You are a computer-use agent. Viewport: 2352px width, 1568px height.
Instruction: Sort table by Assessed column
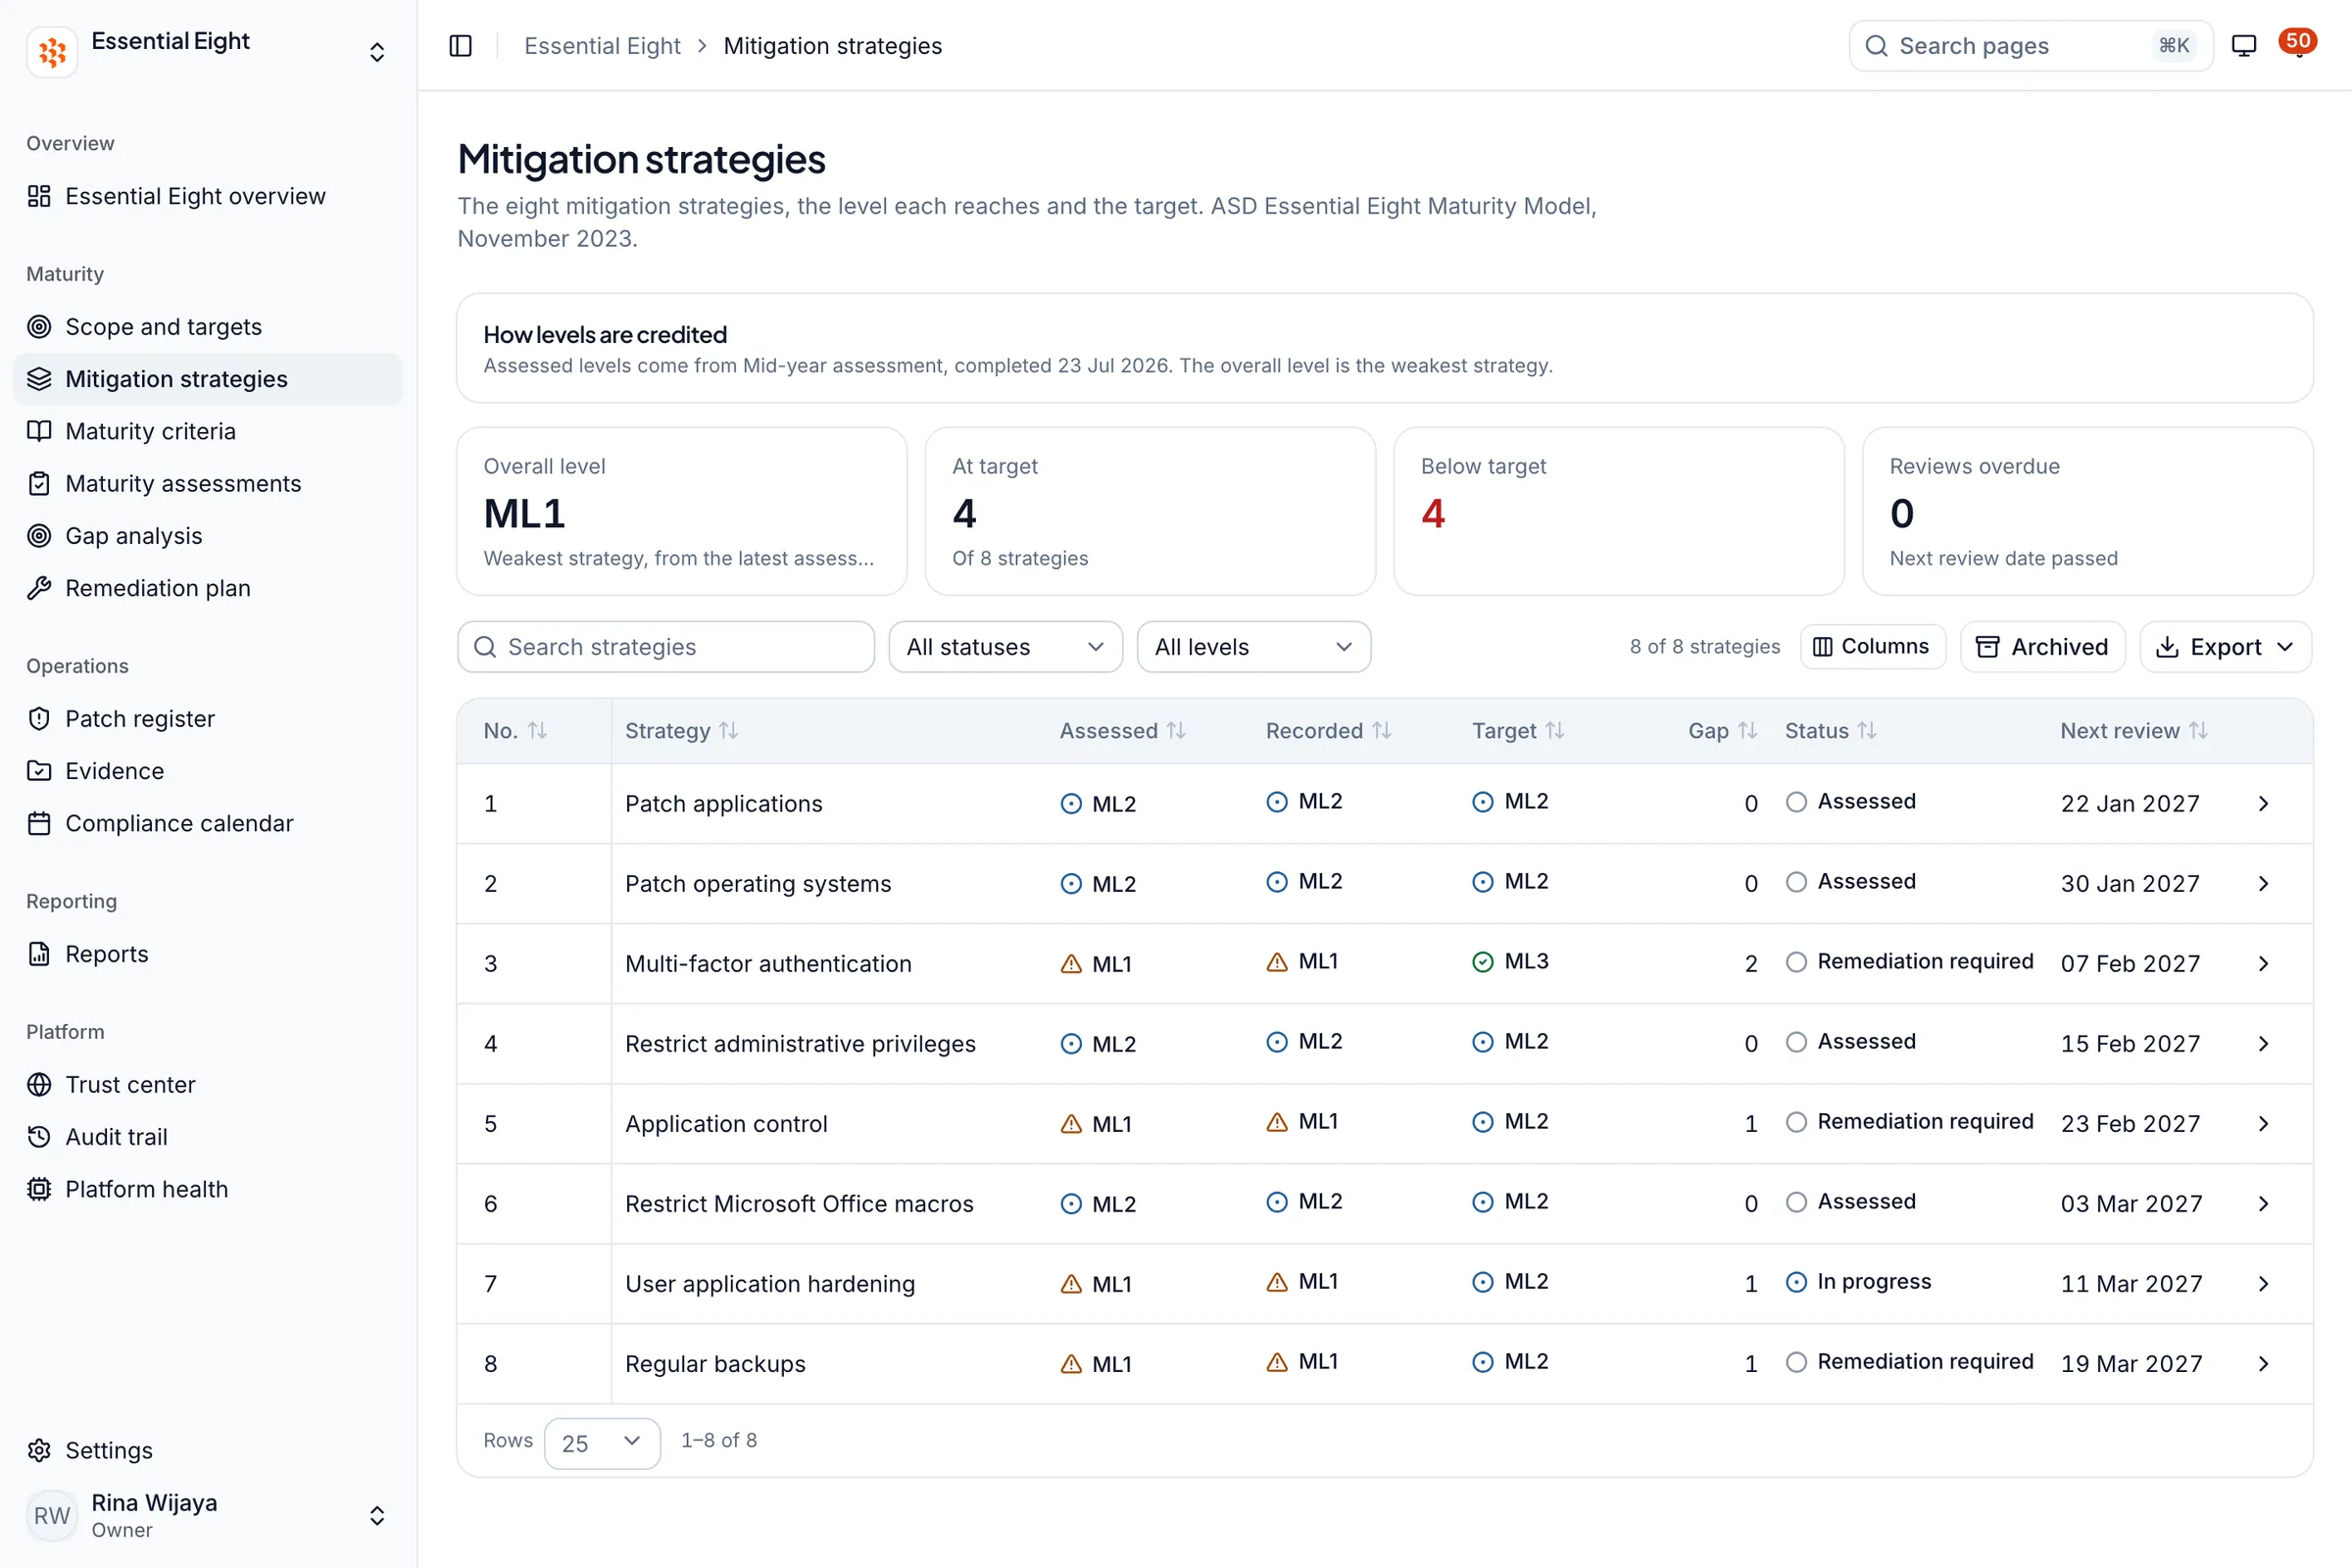point(1122,731)
